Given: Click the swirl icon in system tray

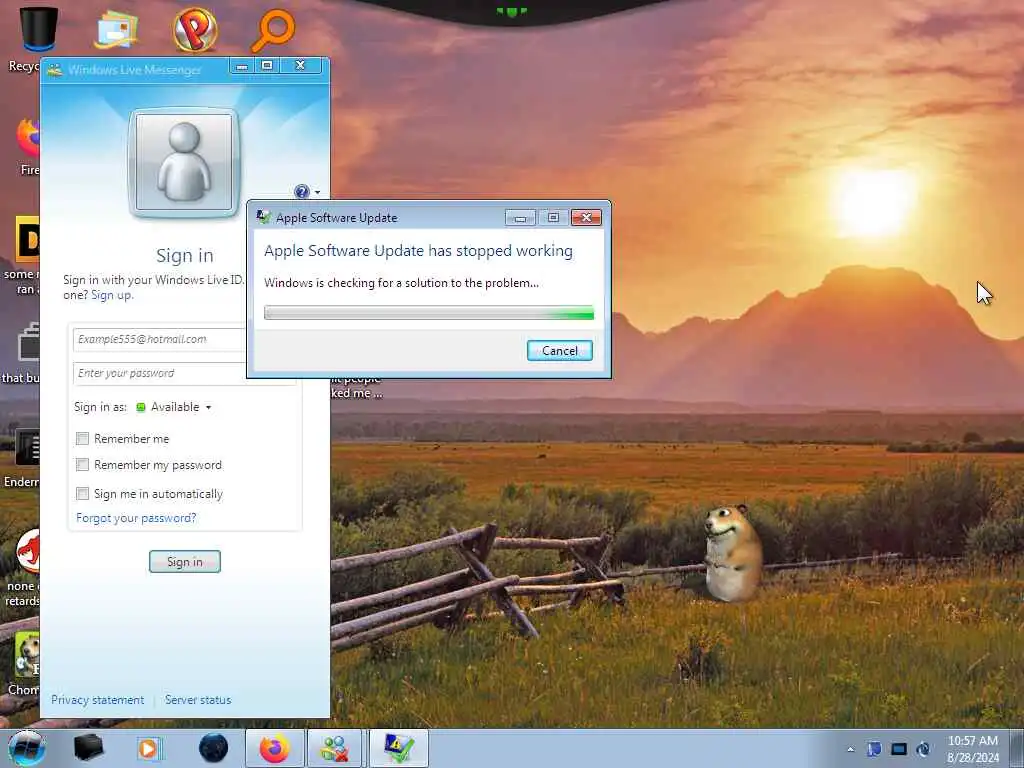Looking at the screenshot, I should [923, 749].
